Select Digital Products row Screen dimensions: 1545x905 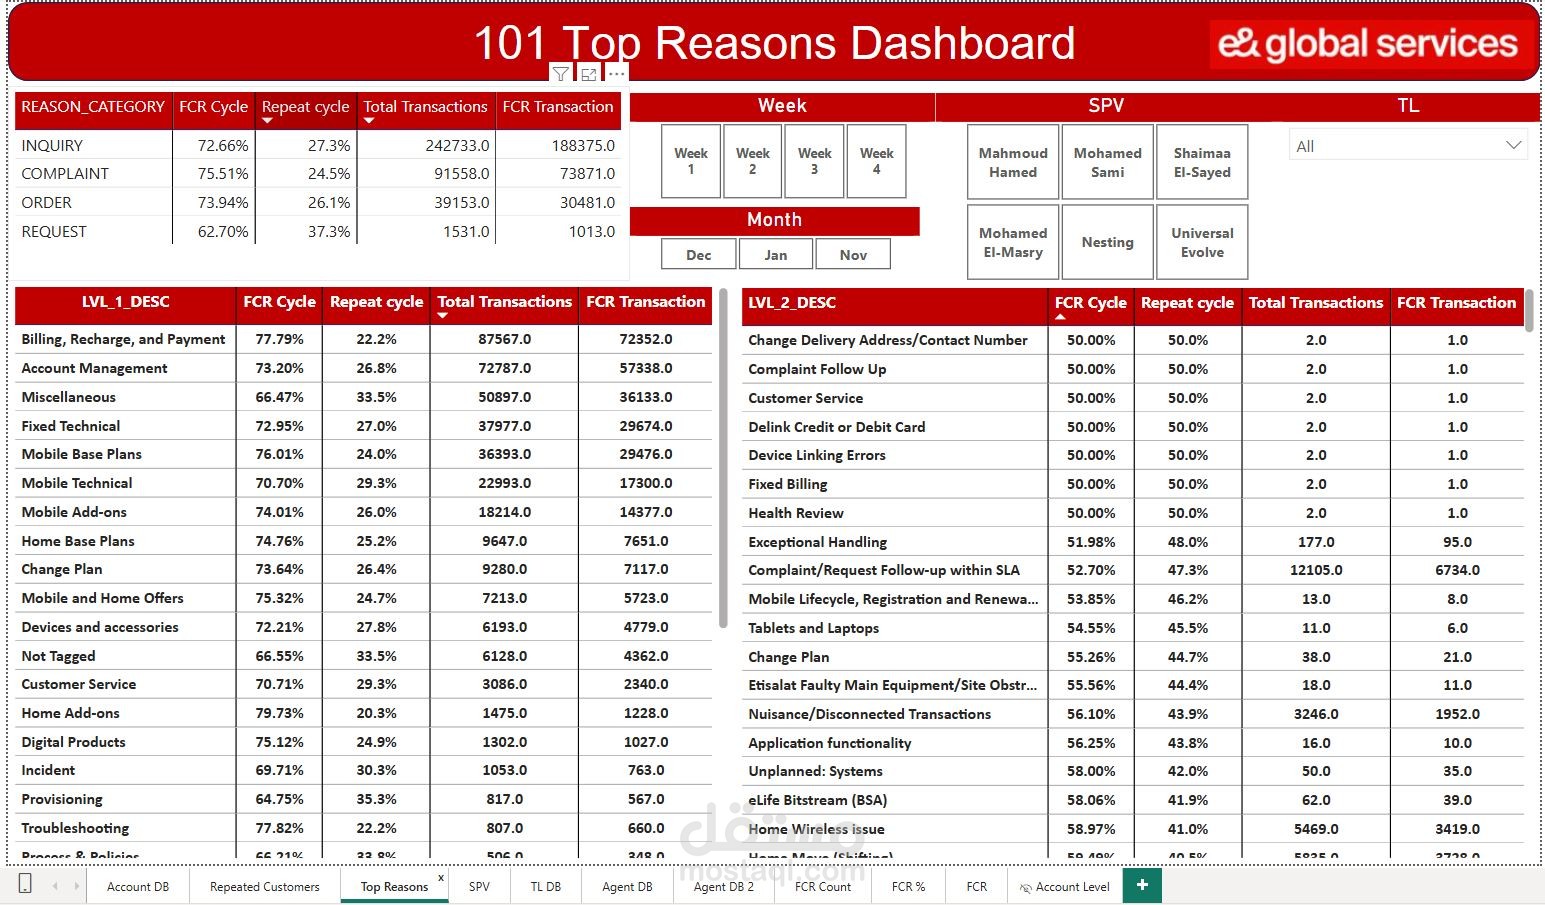[x=364, y=742]
